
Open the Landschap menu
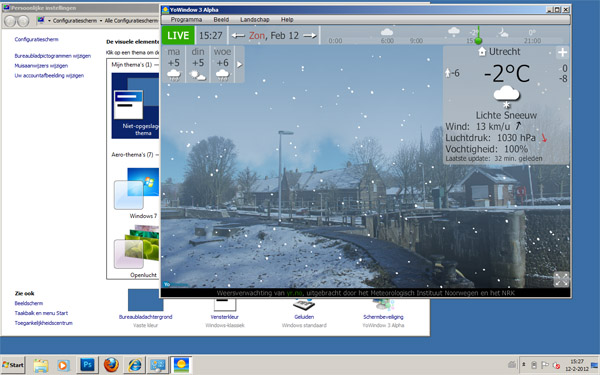(255, 20)
